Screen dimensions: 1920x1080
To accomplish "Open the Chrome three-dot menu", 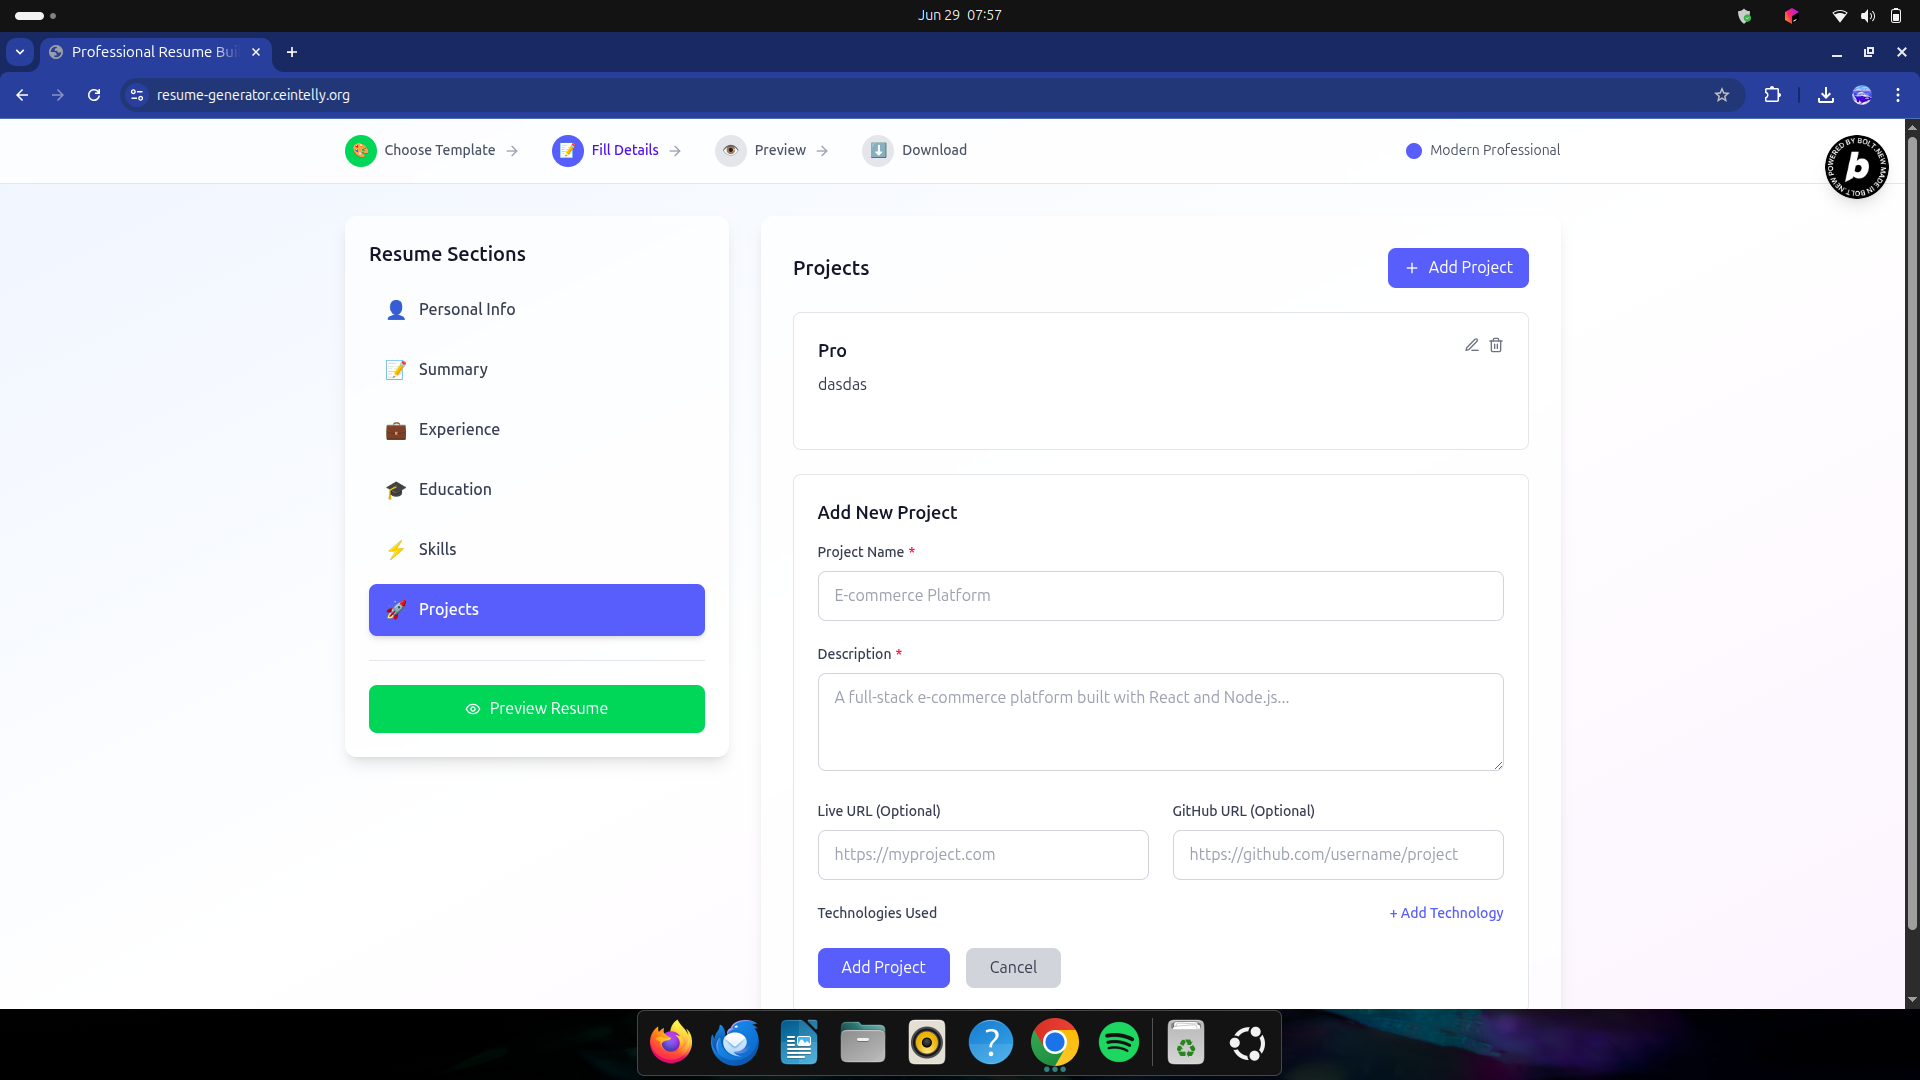I will (x=1897, y=95).
